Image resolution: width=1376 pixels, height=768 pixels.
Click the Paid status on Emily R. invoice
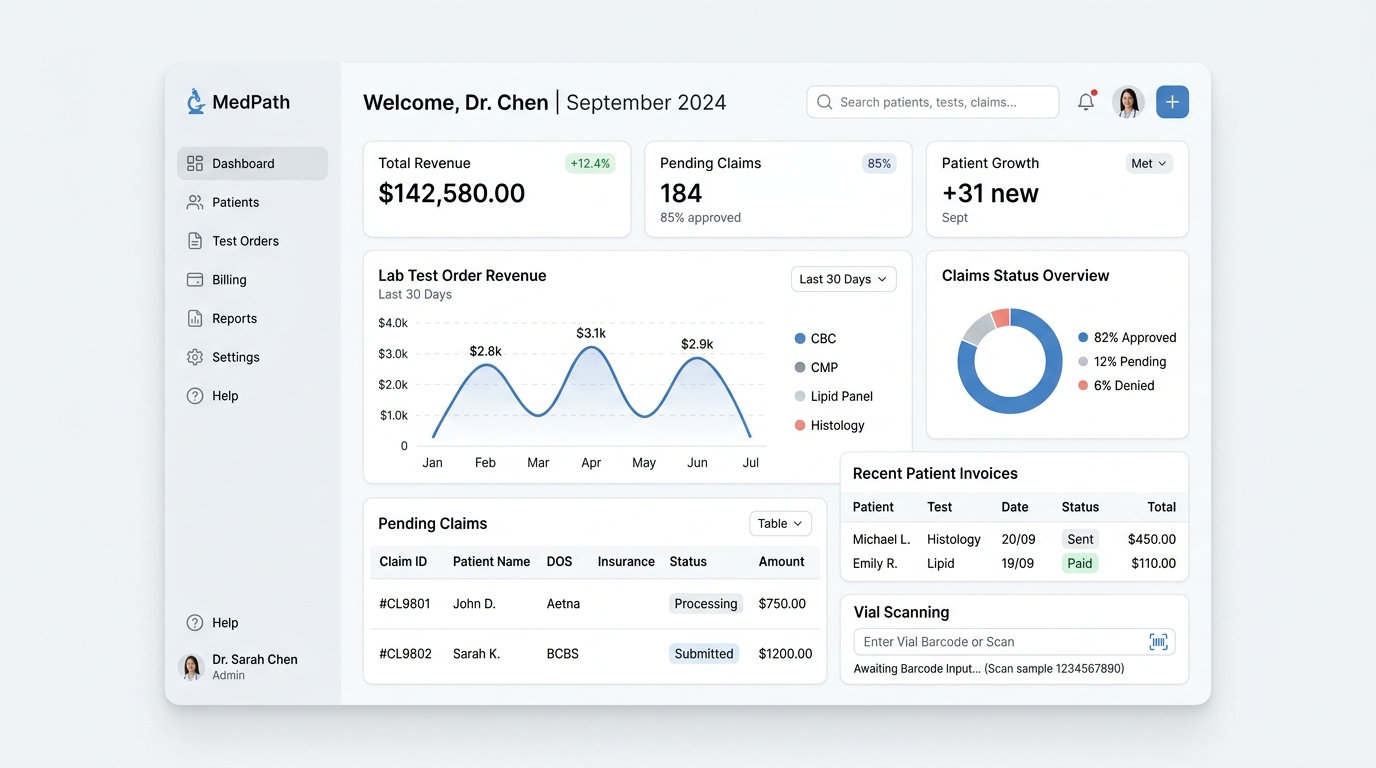pos(1080,563)
